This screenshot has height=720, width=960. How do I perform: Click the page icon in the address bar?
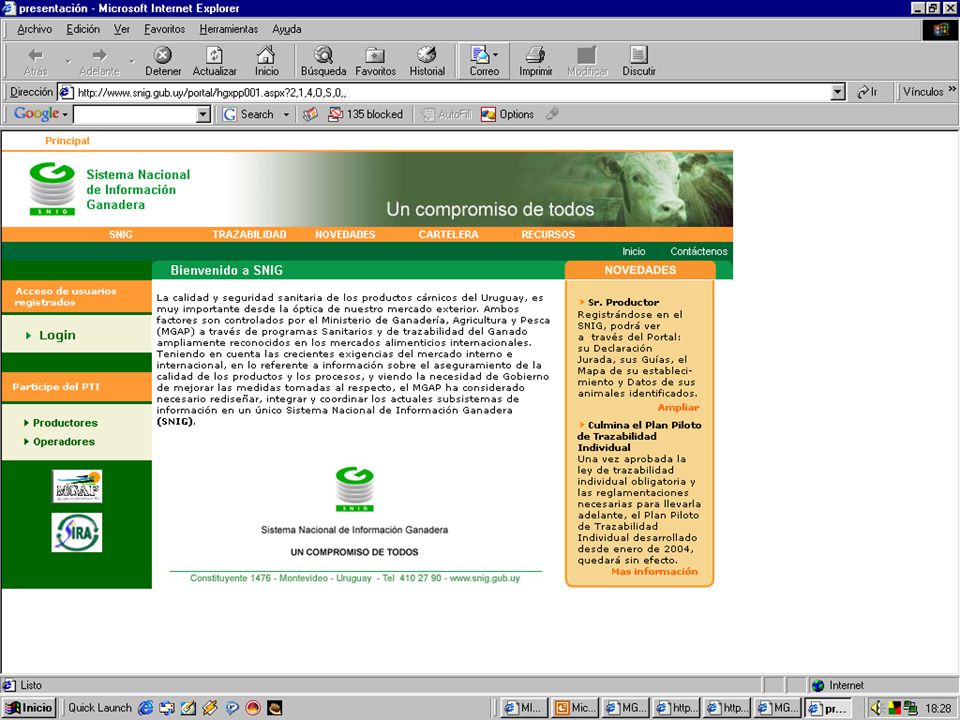point(66,92)
